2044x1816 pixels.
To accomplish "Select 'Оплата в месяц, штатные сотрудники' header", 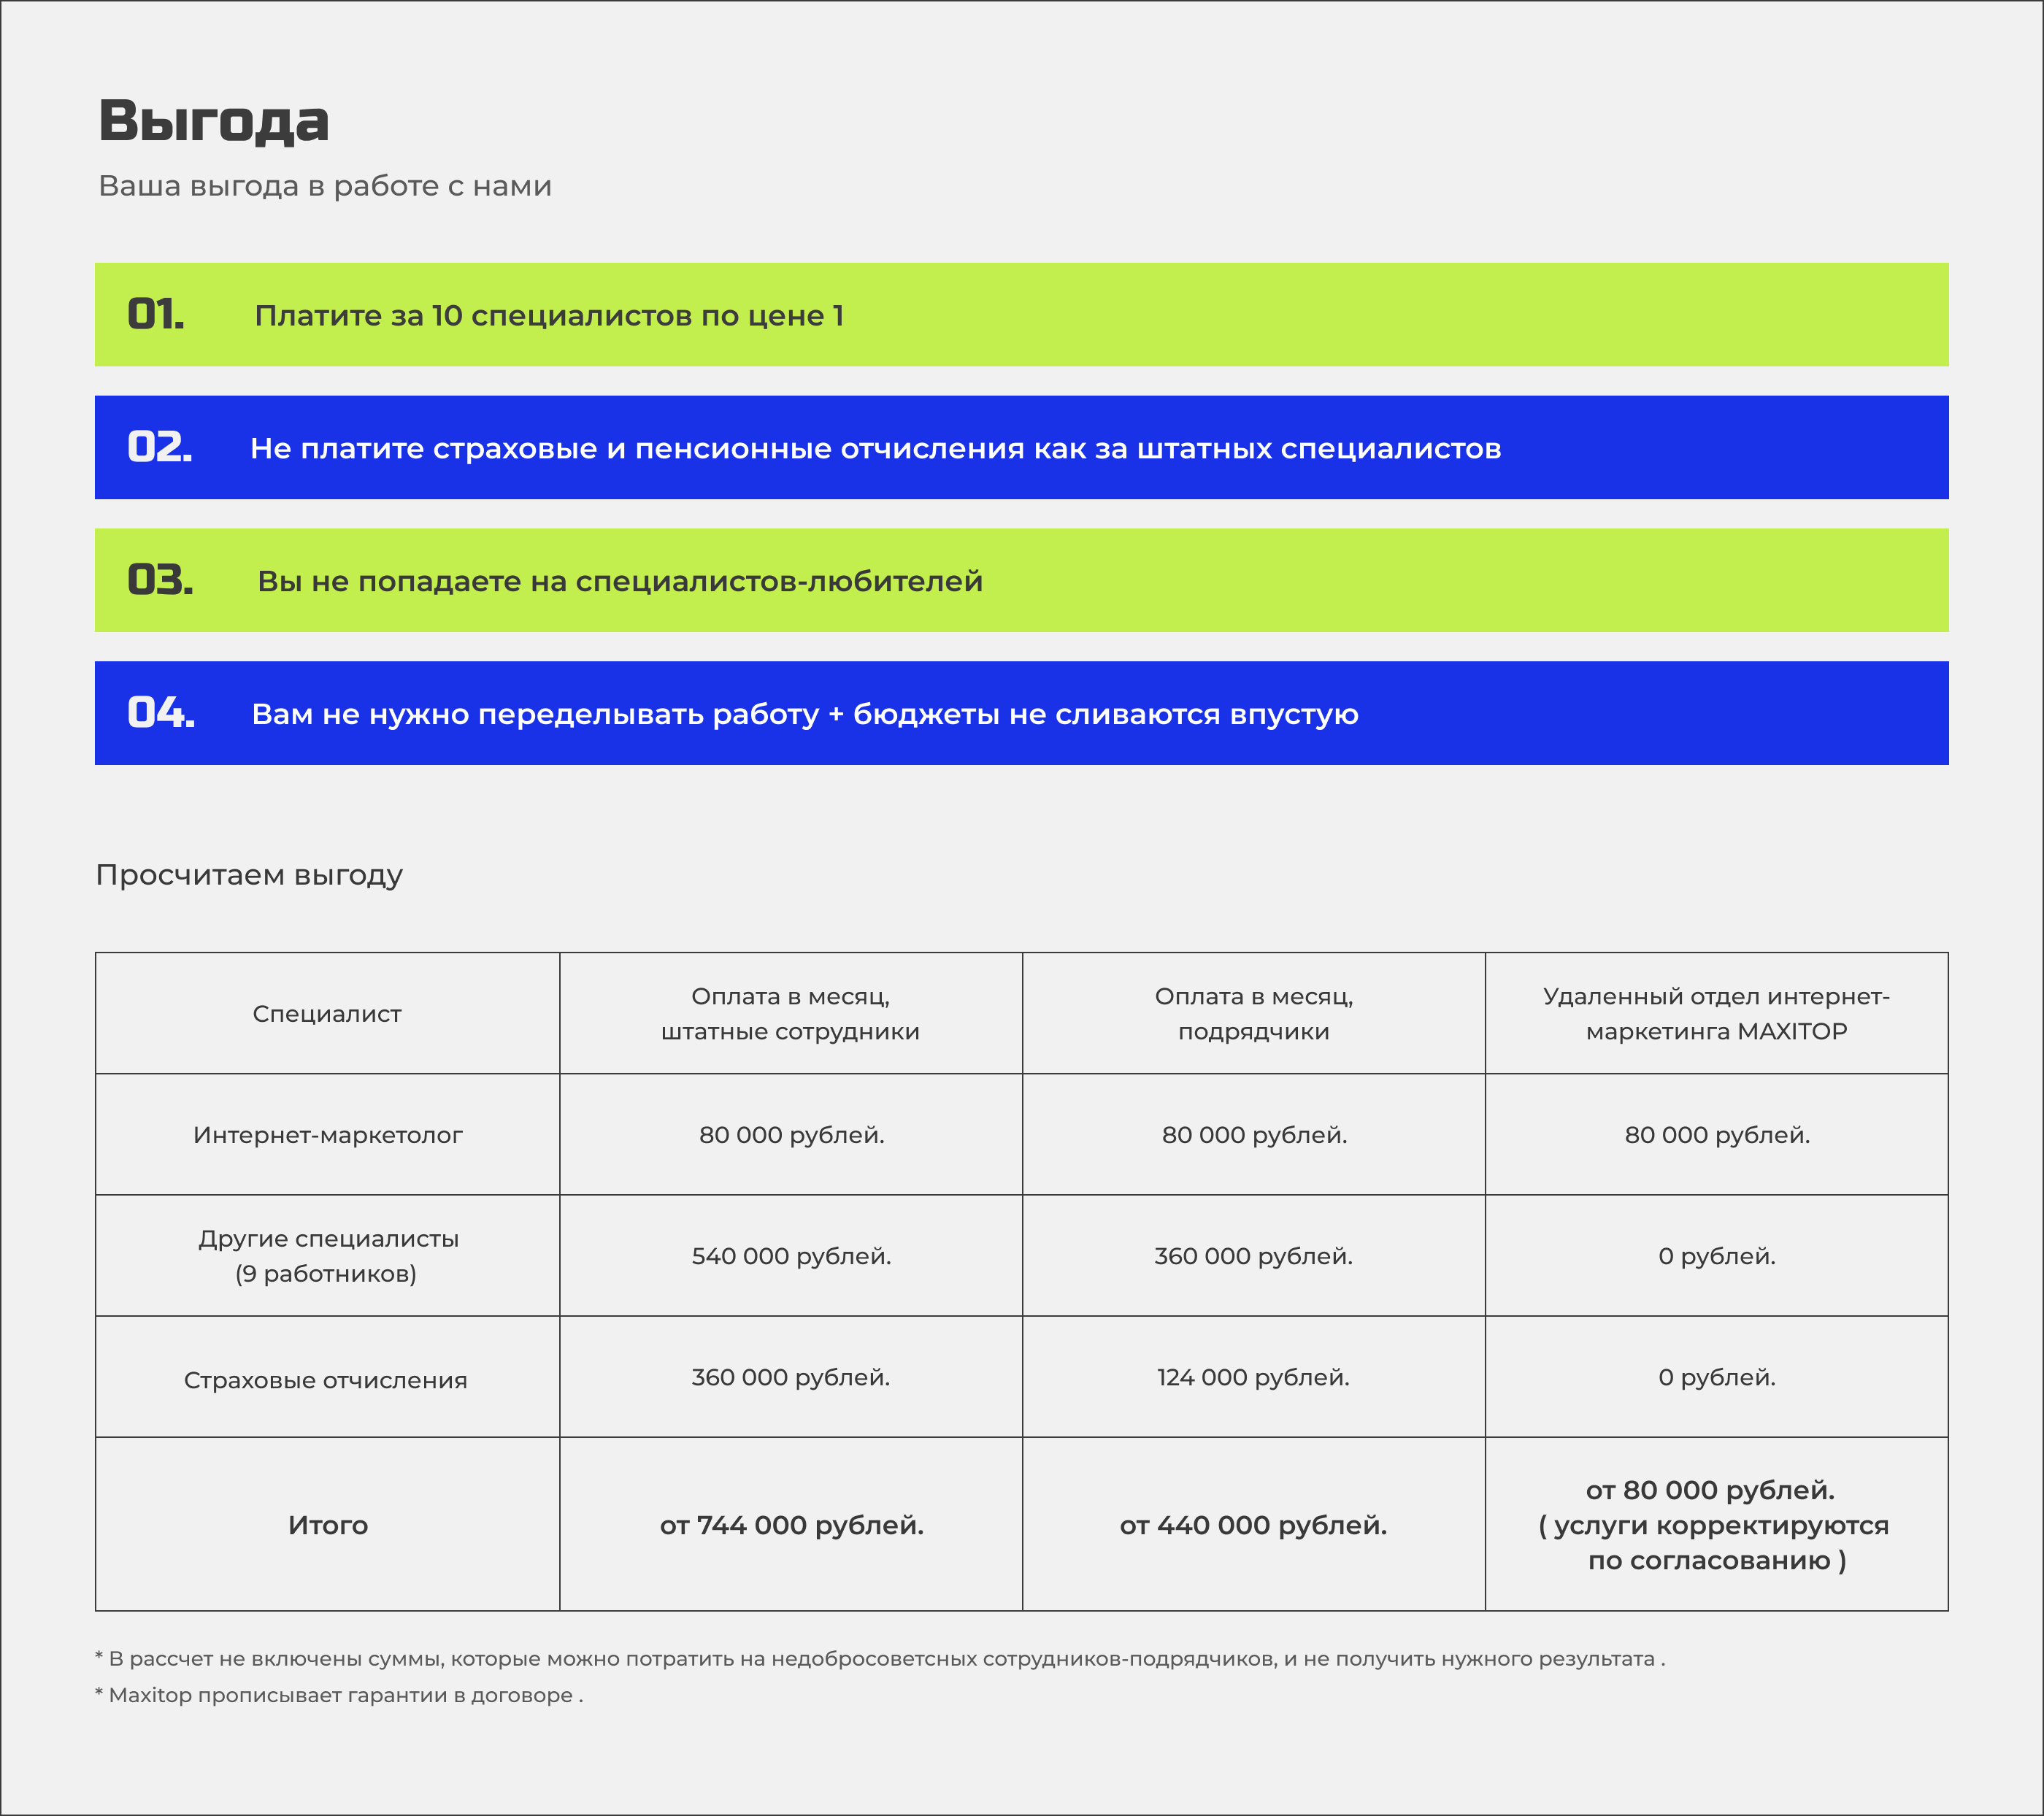I will pyautogui.click(x=790, y=1014).
